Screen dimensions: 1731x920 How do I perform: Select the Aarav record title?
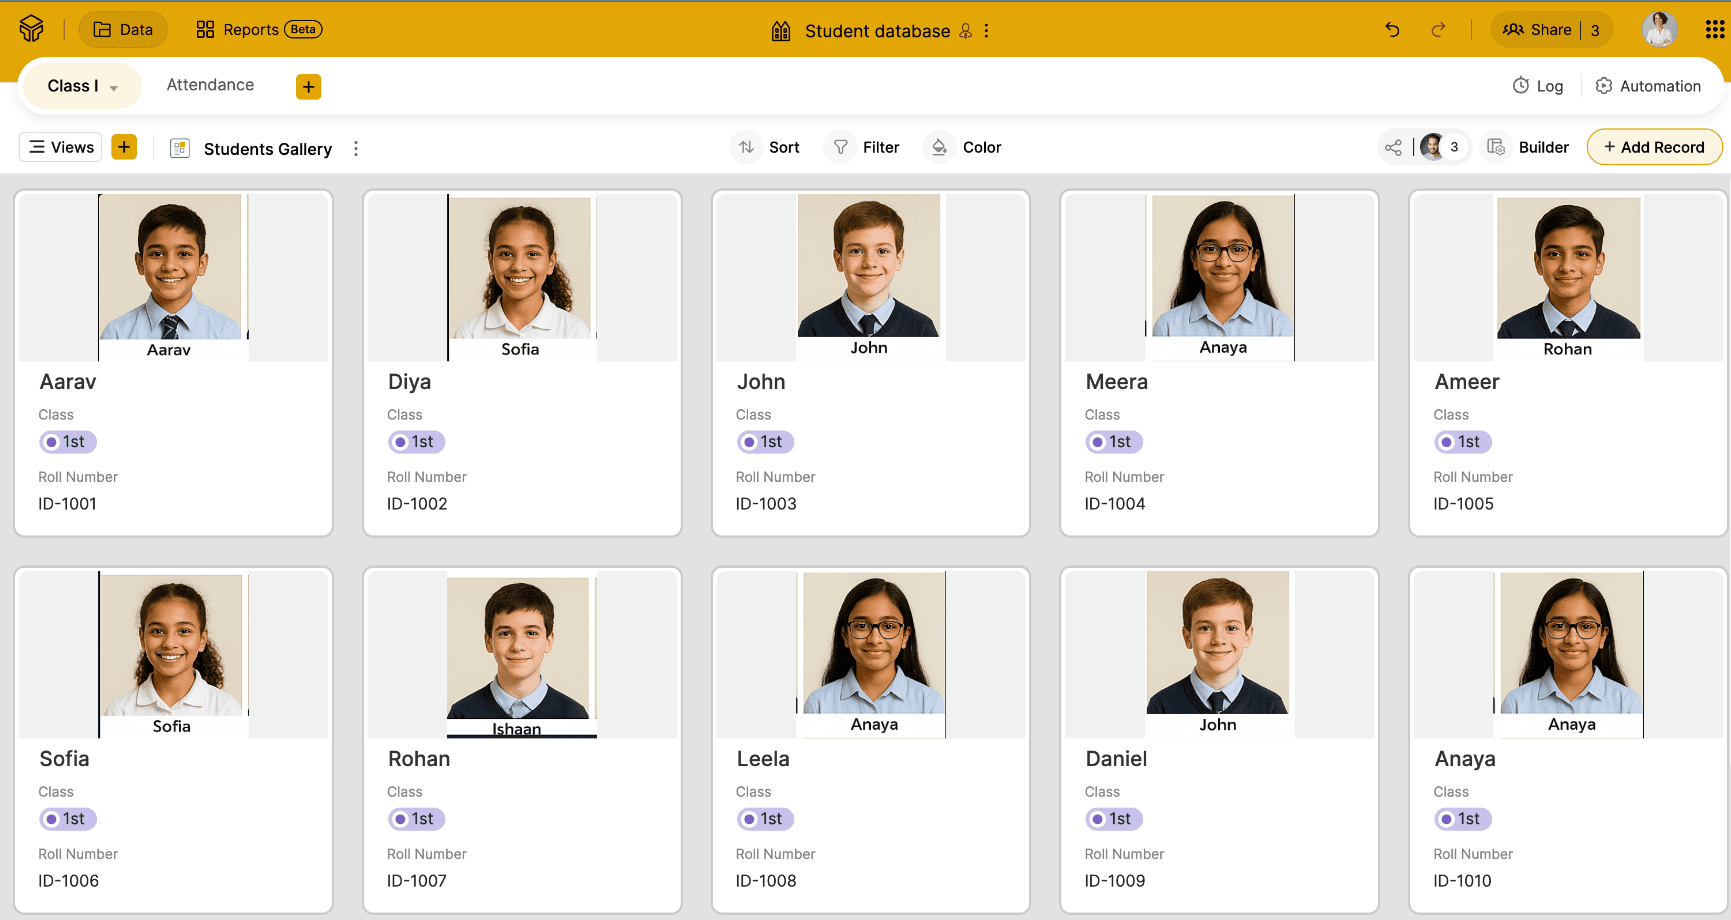point(68,382)
